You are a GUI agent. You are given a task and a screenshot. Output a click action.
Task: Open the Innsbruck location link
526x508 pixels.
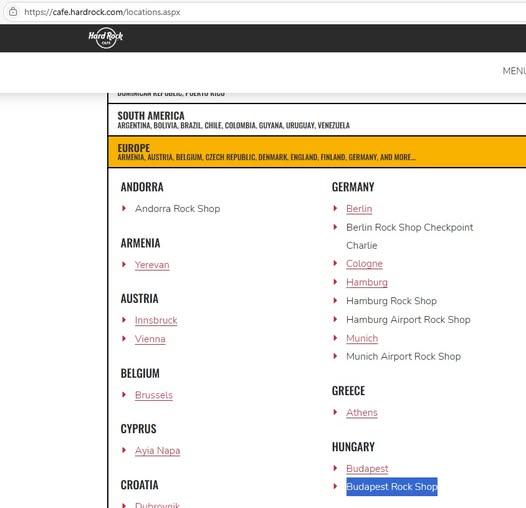[156, 320]
